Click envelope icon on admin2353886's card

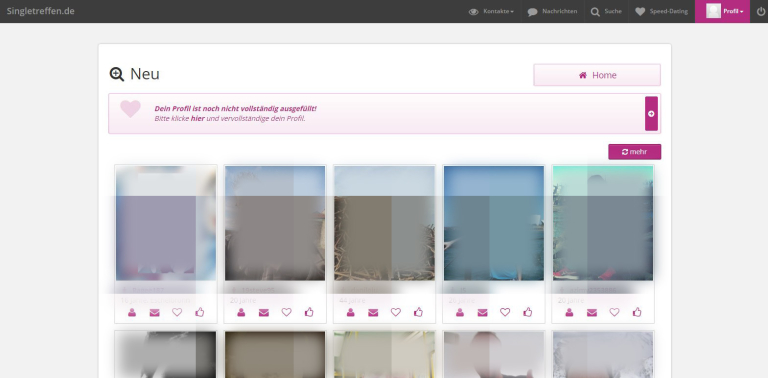coord(591,312)
